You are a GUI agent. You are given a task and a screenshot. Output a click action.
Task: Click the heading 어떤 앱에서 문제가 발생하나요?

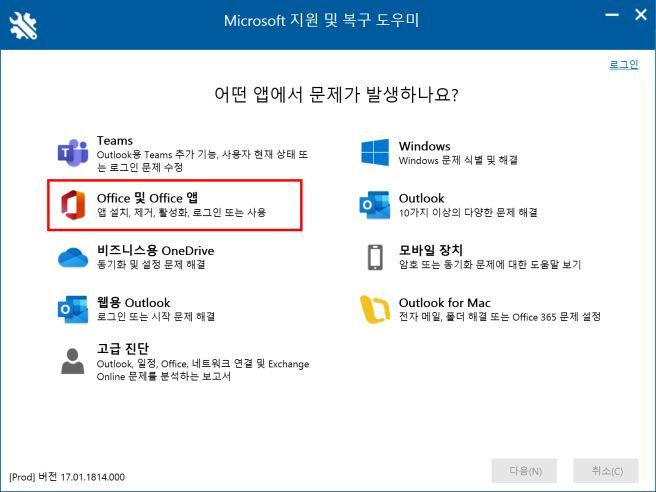coord(336,95)
